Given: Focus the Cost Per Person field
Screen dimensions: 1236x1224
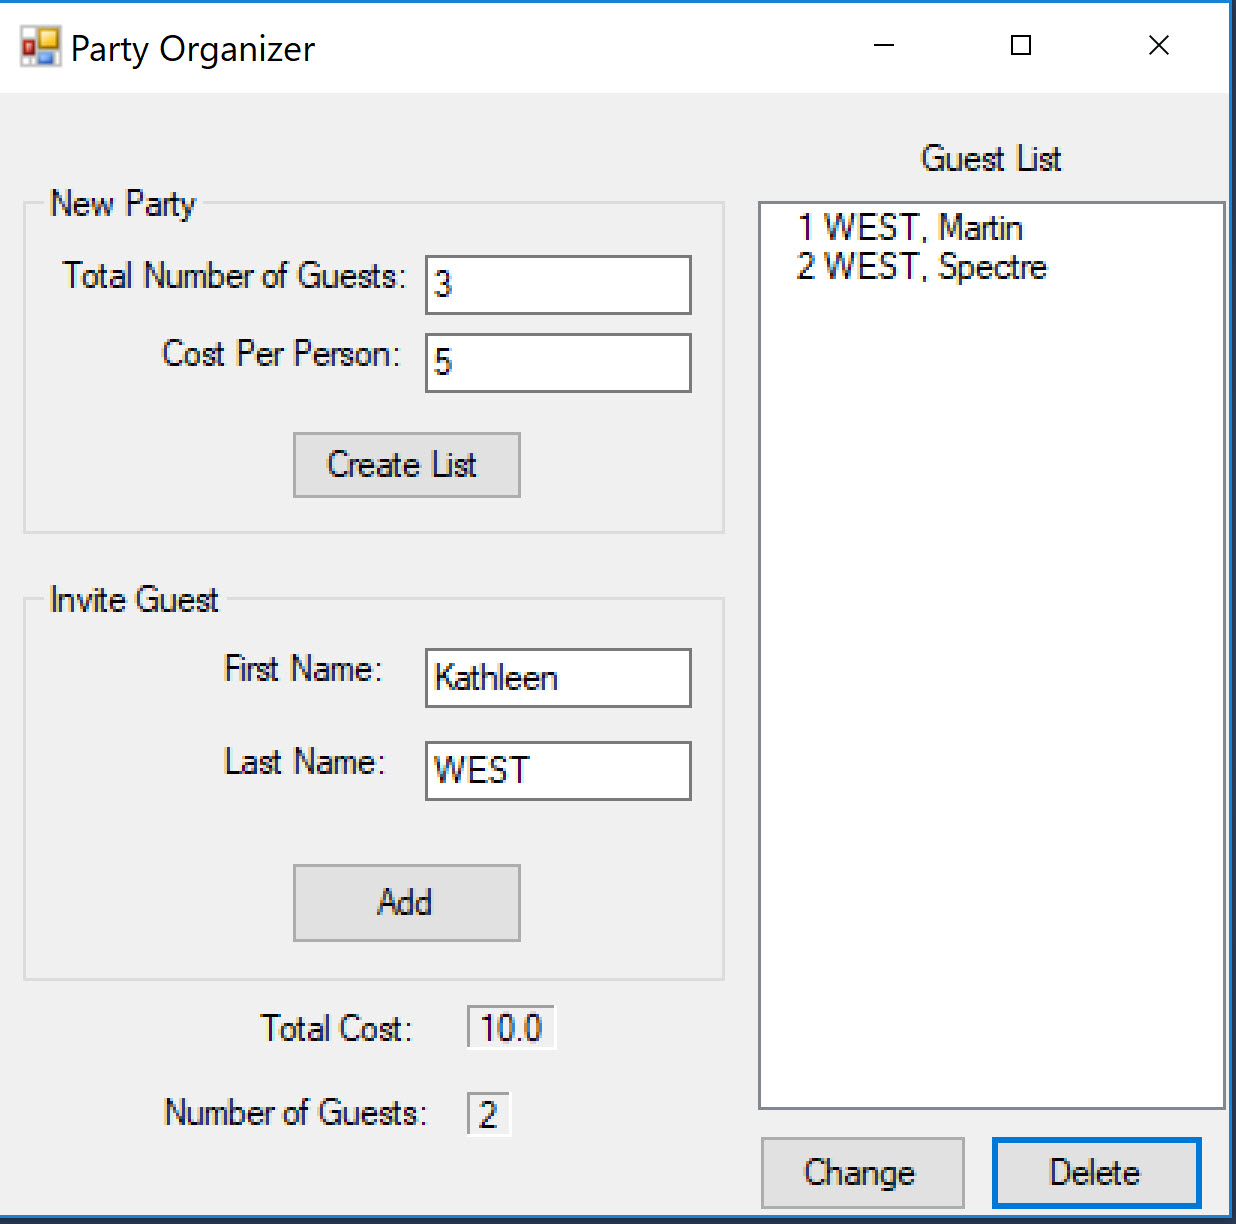Looking at the screenshot, I should [x=558, y=363].
